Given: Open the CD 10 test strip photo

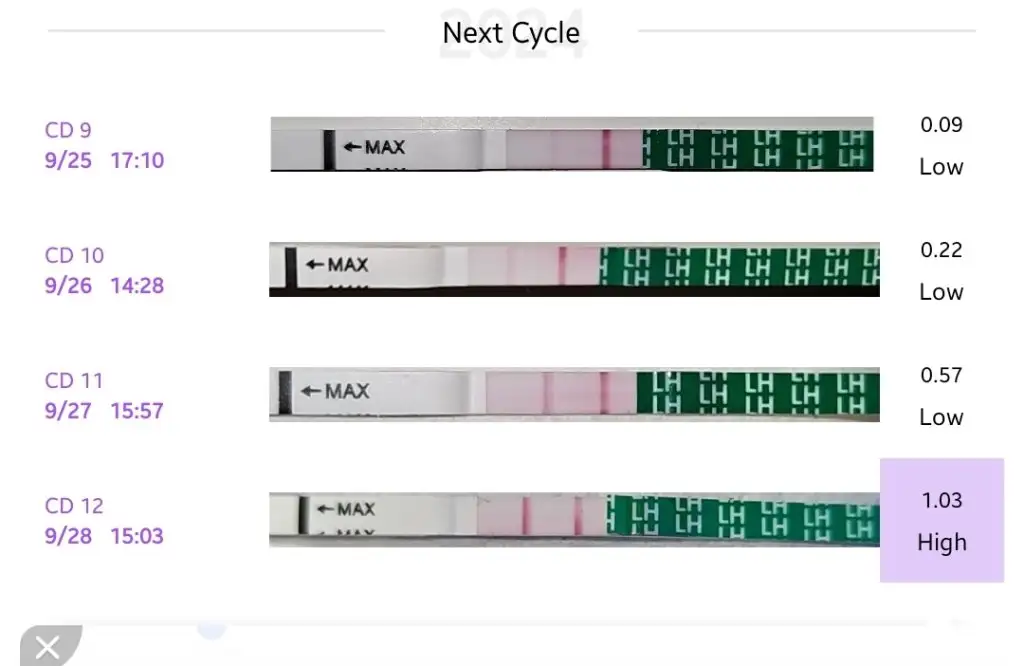Looking at the screenshot, I should tap(574, 269).
